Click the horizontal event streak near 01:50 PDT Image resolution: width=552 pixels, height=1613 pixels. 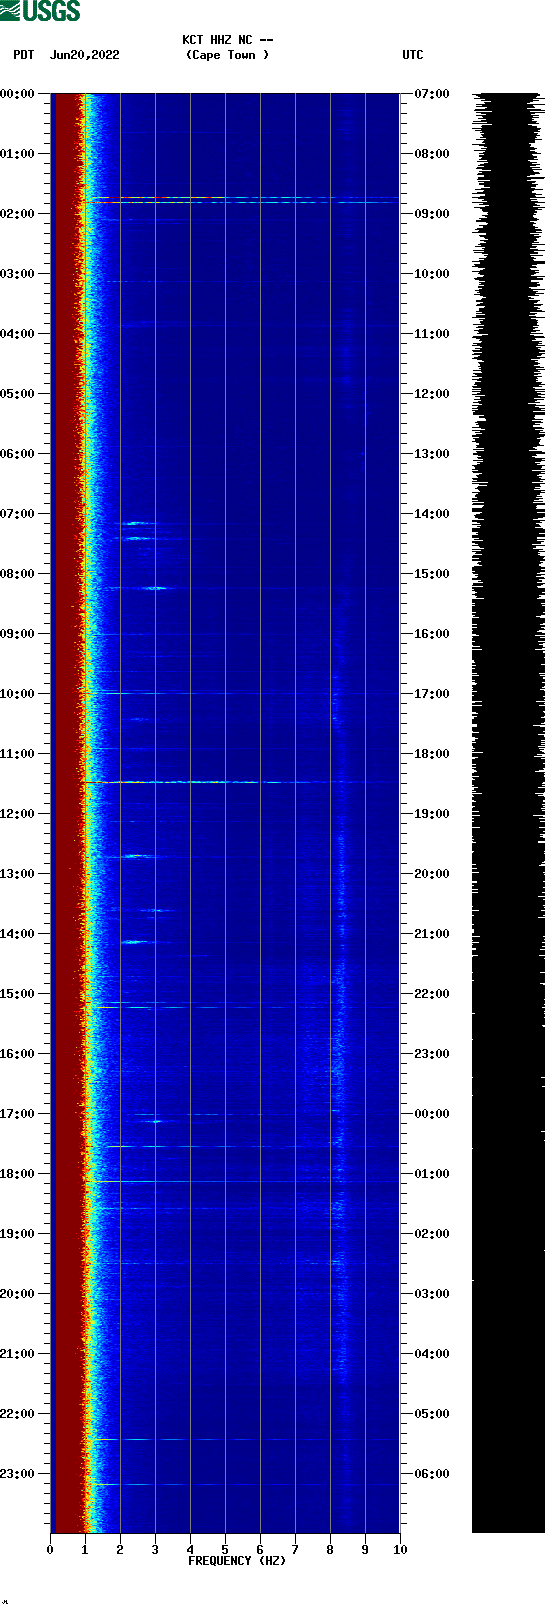pyautogui.click(x=240, y=202)
